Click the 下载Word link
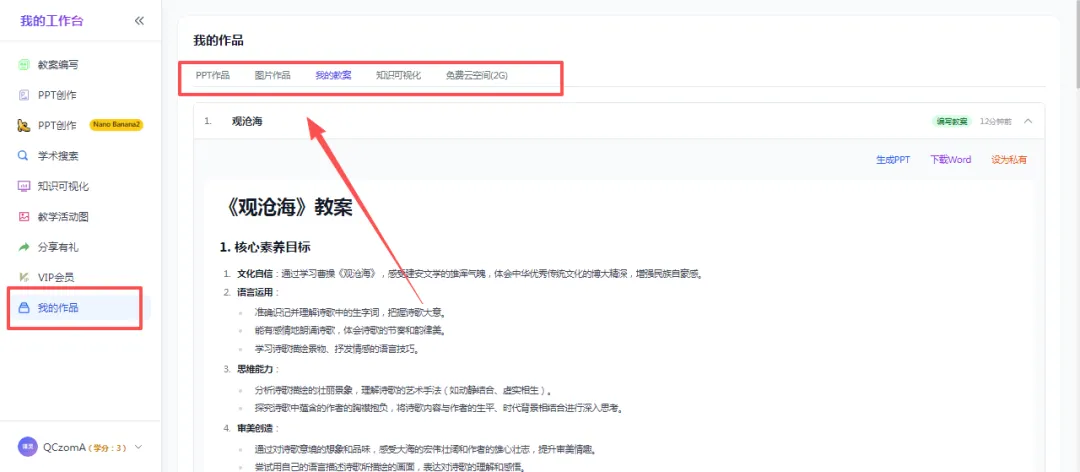The image size is (1080, 472). (951, 159)
